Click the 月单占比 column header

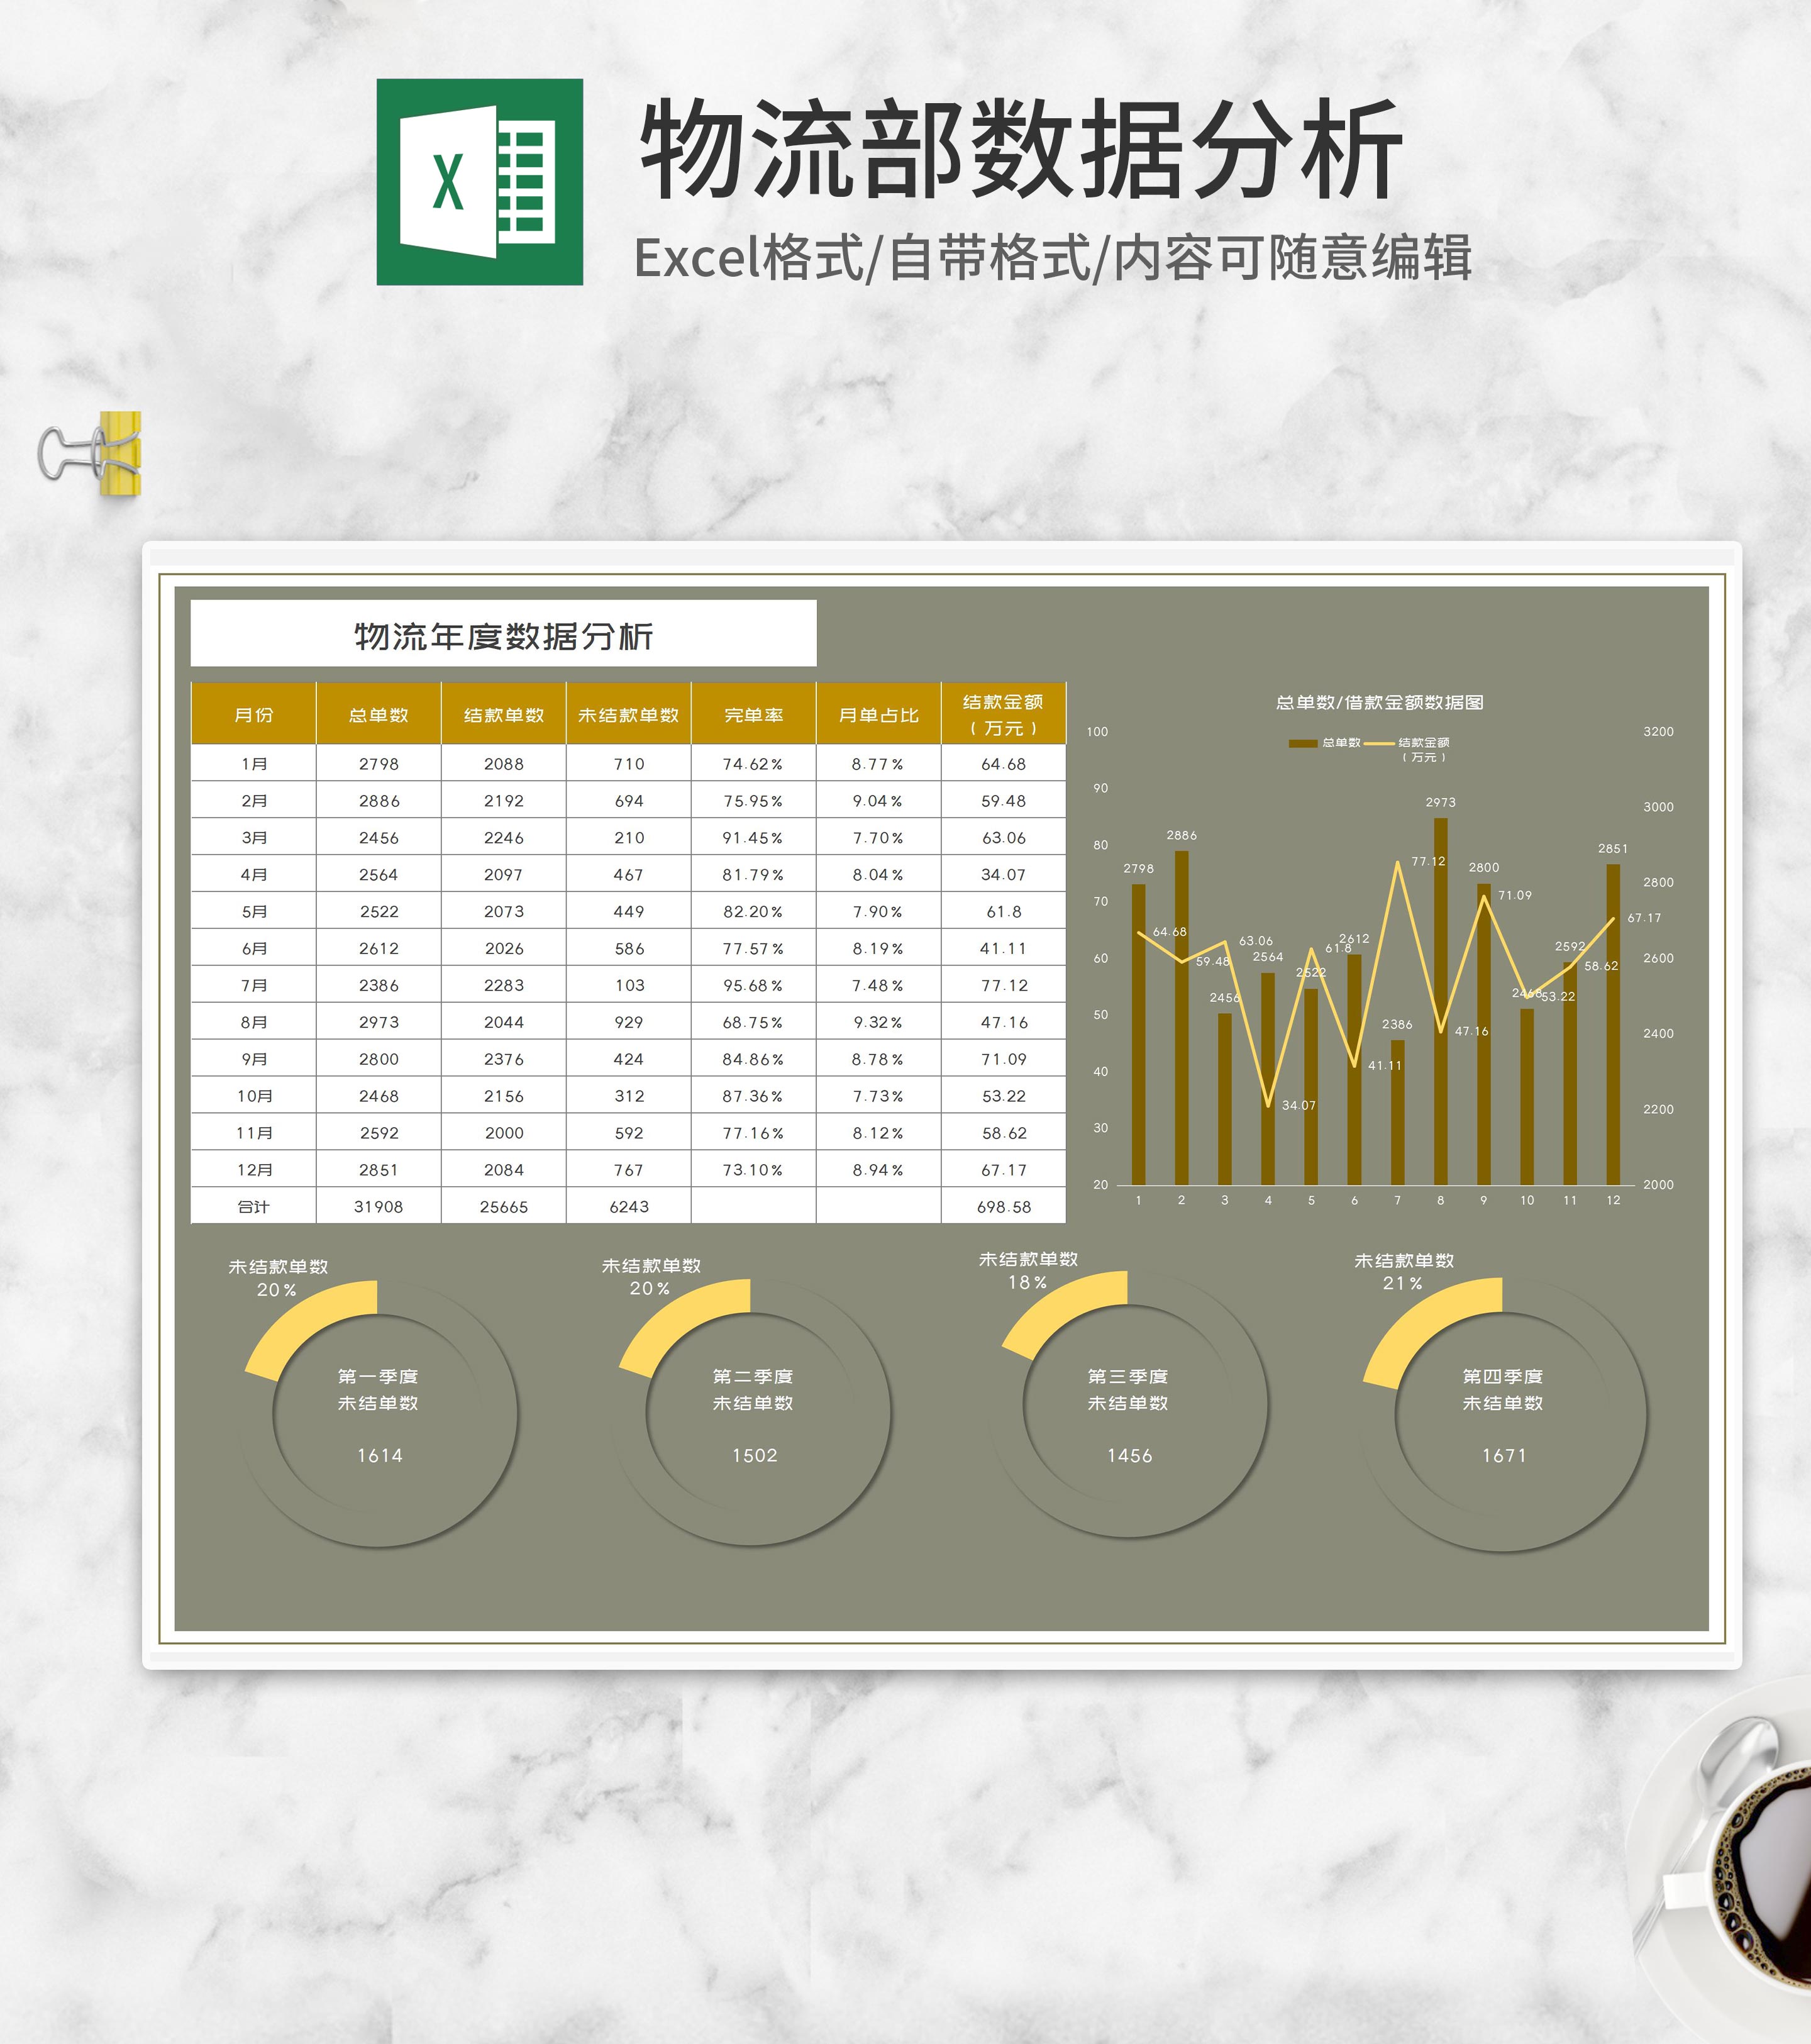click(x=878, y=715)
